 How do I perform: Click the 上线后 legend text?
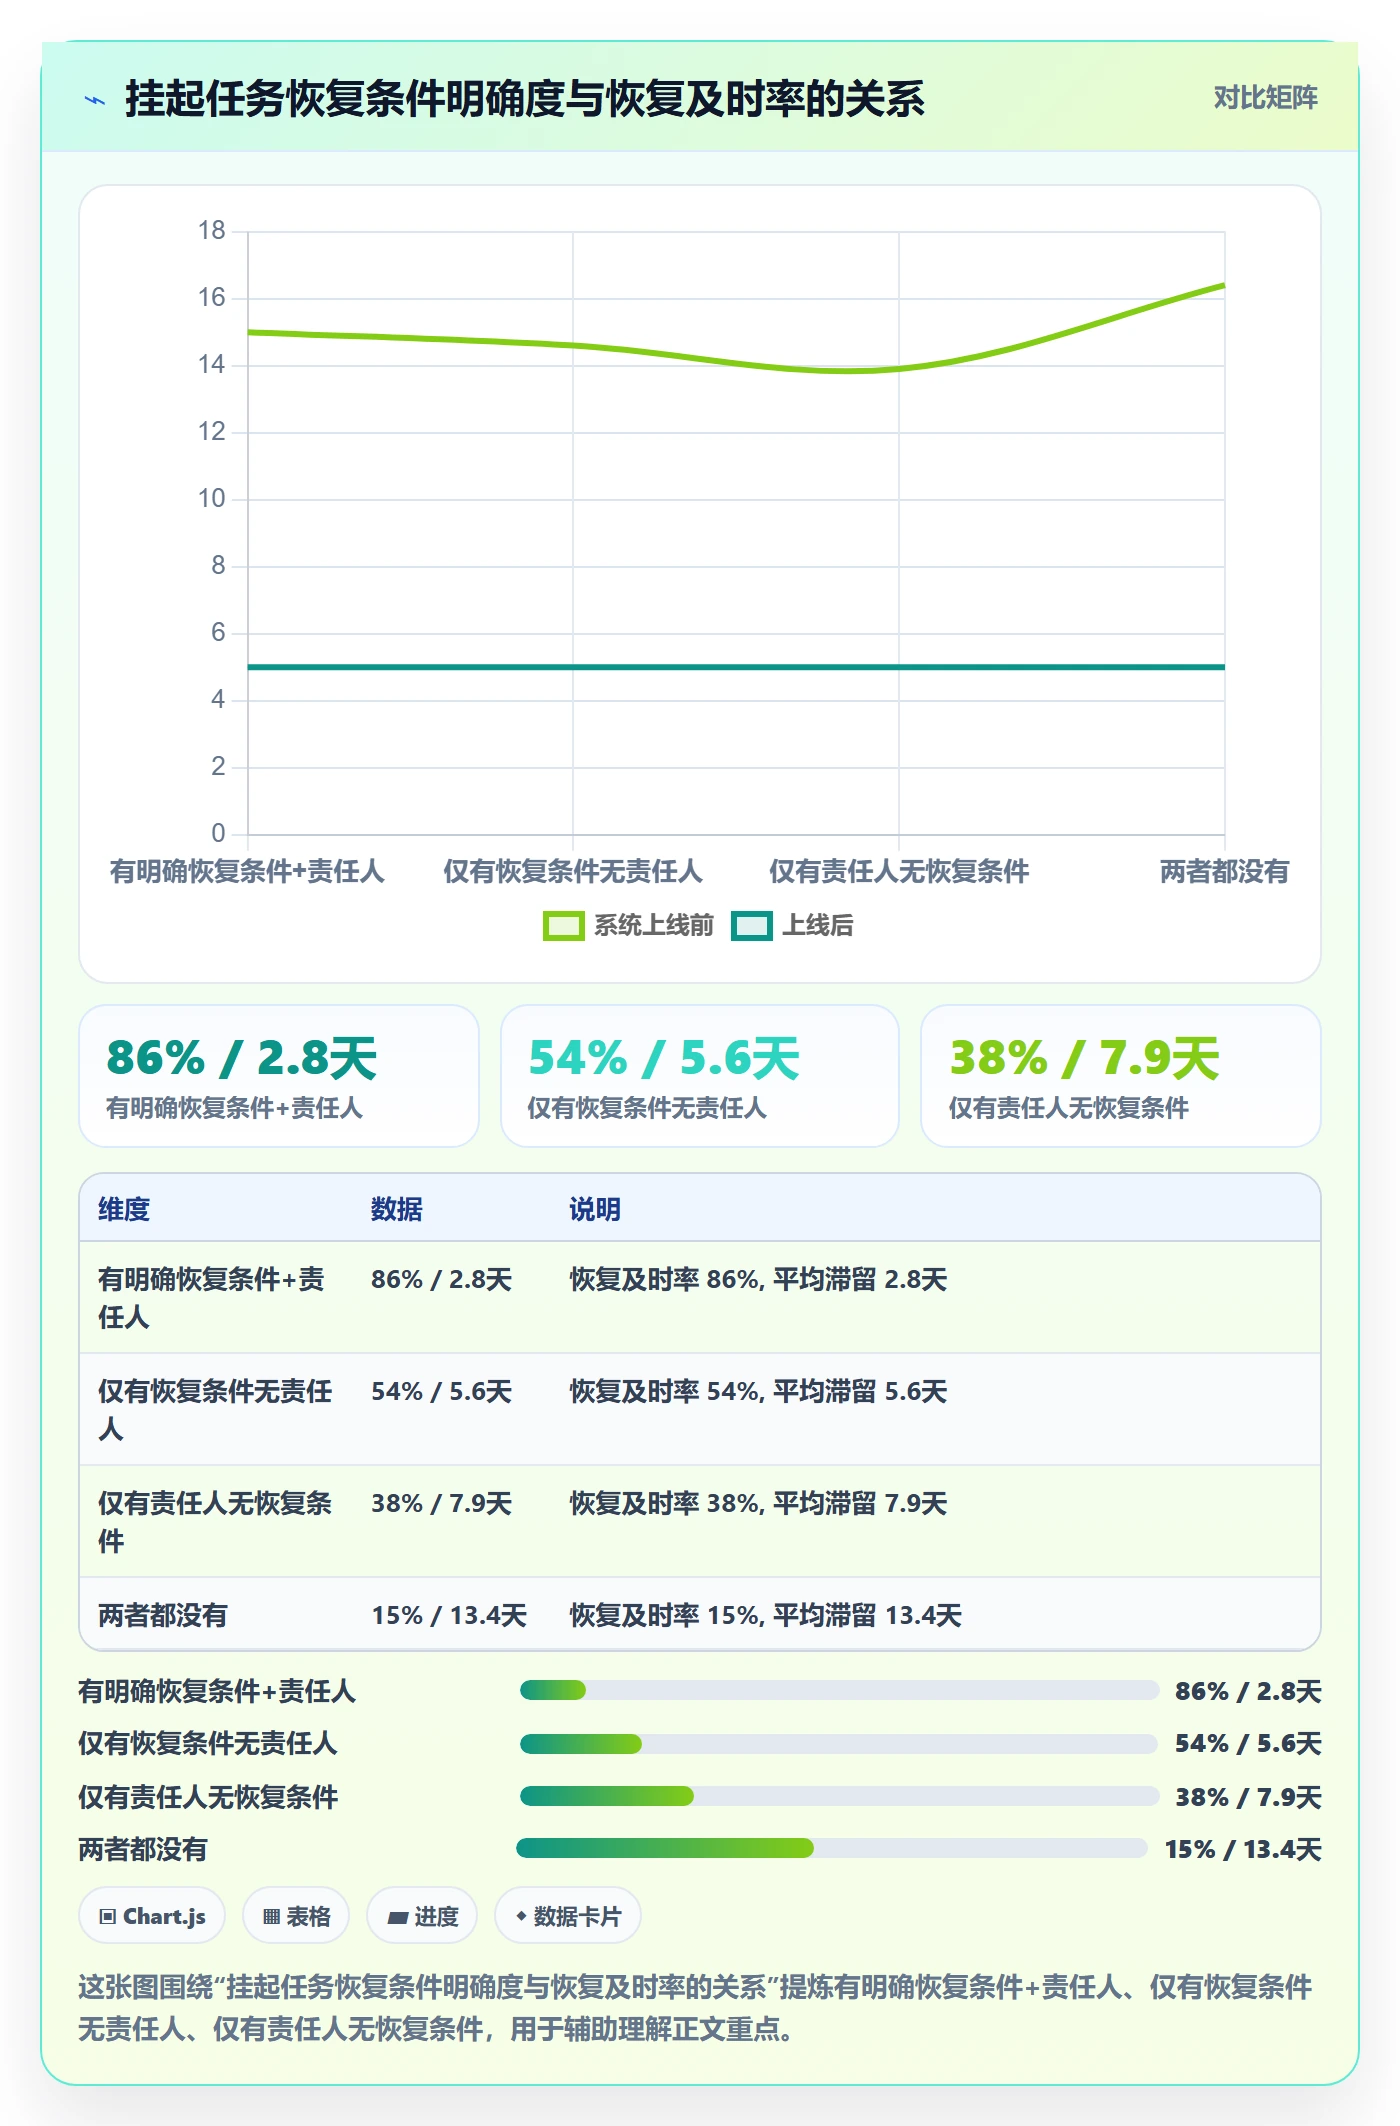click(x=818, y=926)
